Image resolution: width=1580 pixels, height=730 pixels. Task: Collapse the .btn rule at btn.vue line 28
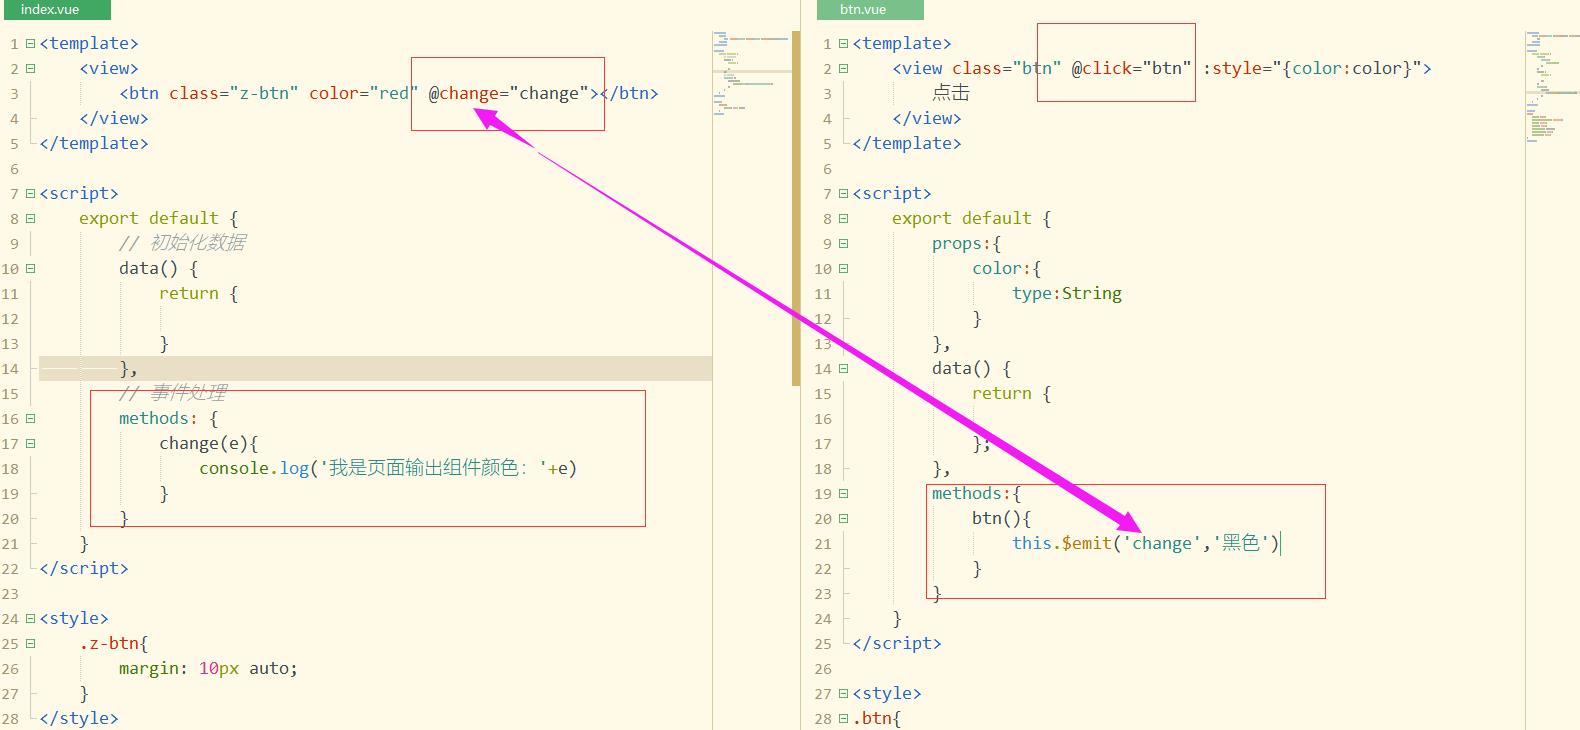tap(843, 719)
